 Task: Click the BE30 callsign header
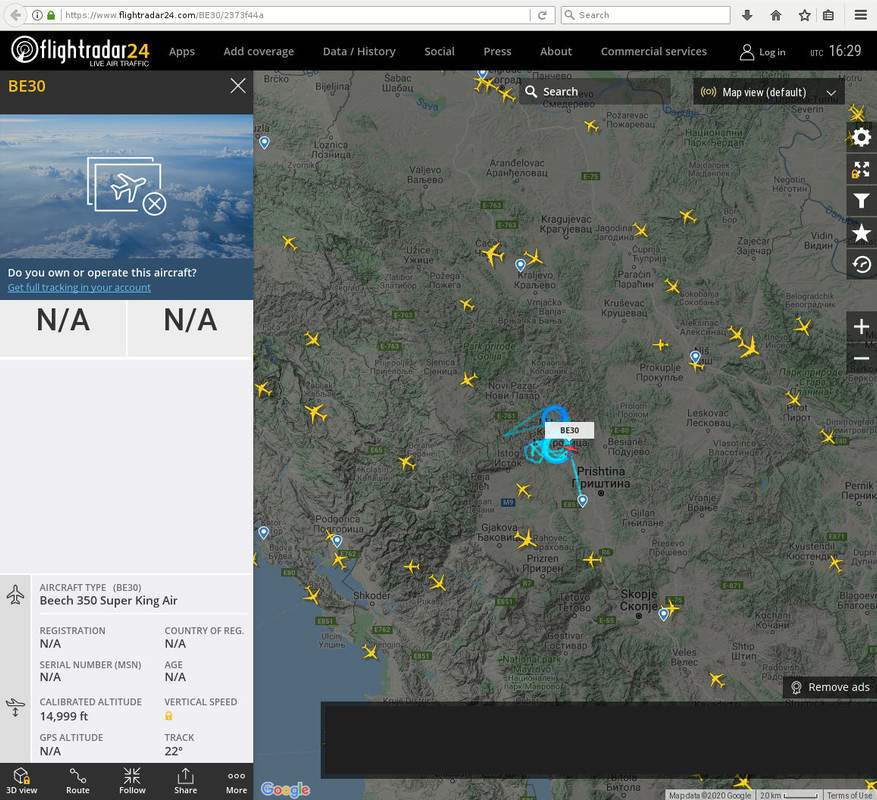[27, 86]
